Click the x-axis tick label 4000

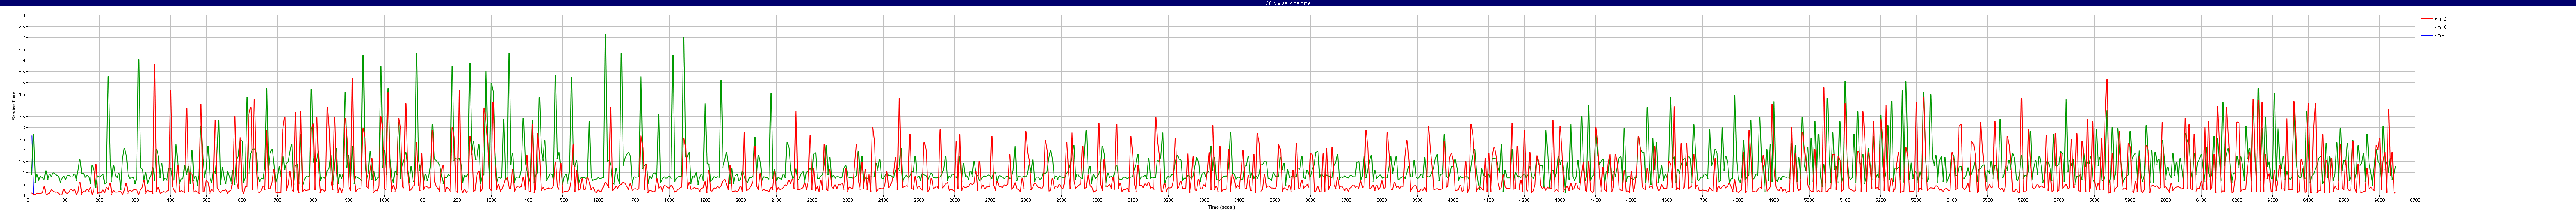(x=1453, y=200)
